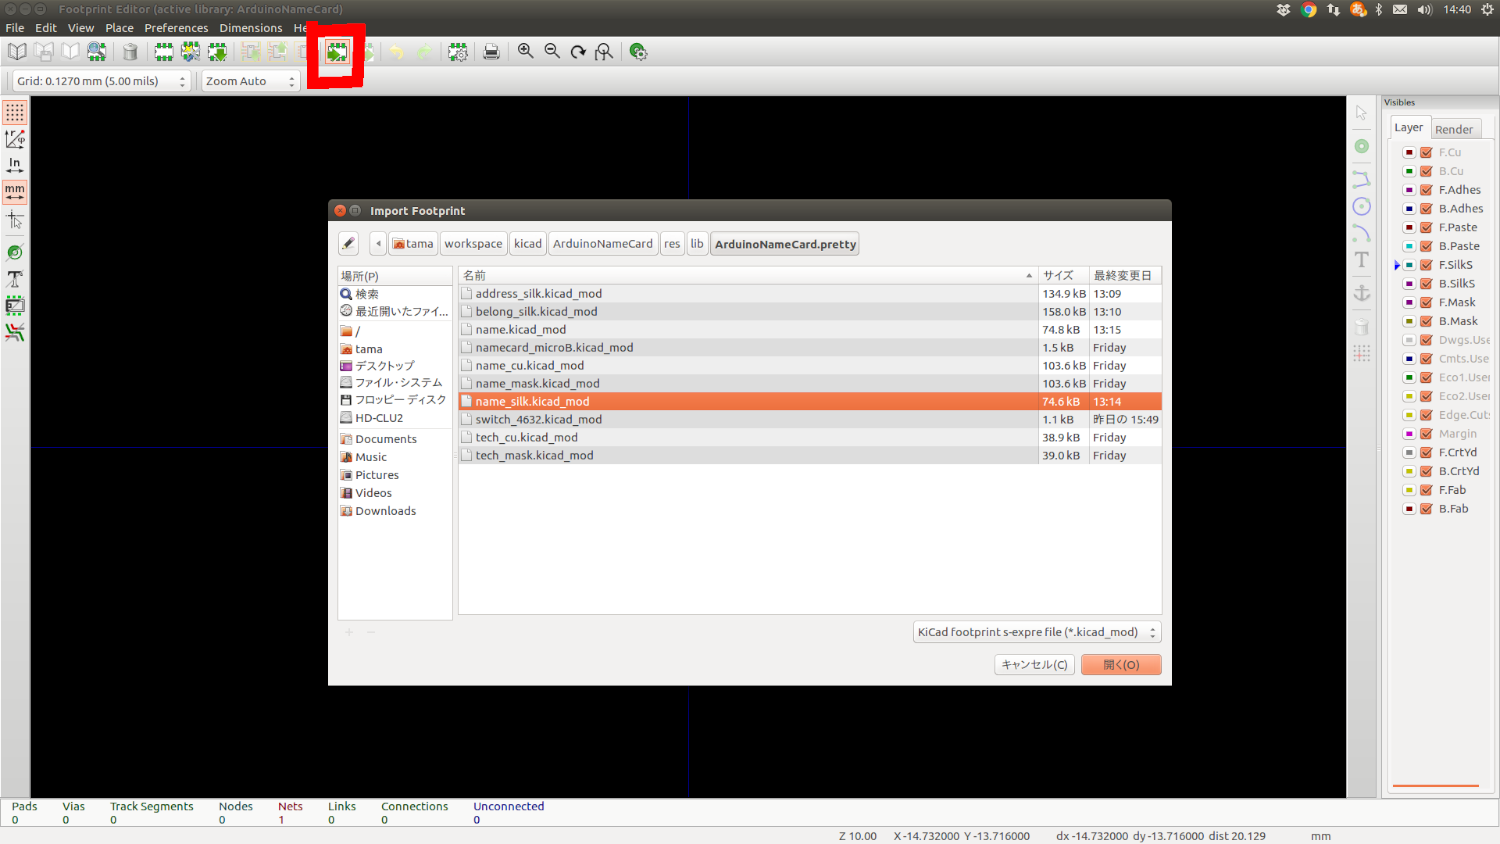
Task: Click the ArduinoNameCard path breadcrumb button
Action: click(603, 243)
